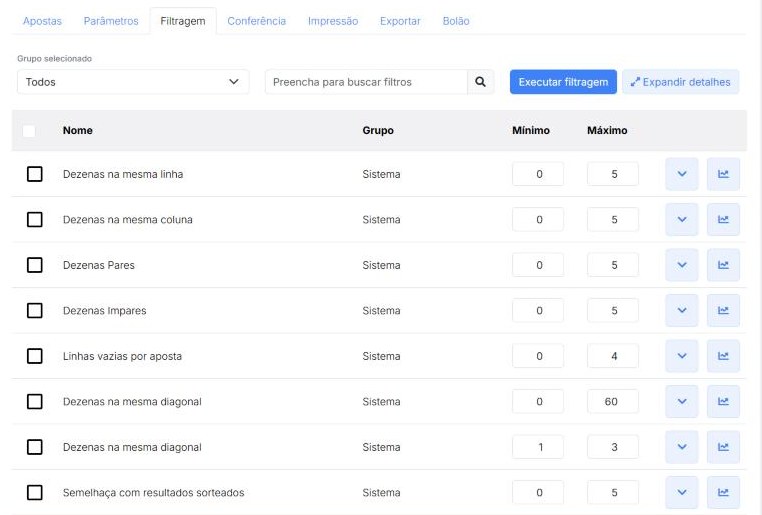The height and width of the screenshot is (515, 762).
Task: Click the Executar filtragem button
Action: tap(563, 82)
